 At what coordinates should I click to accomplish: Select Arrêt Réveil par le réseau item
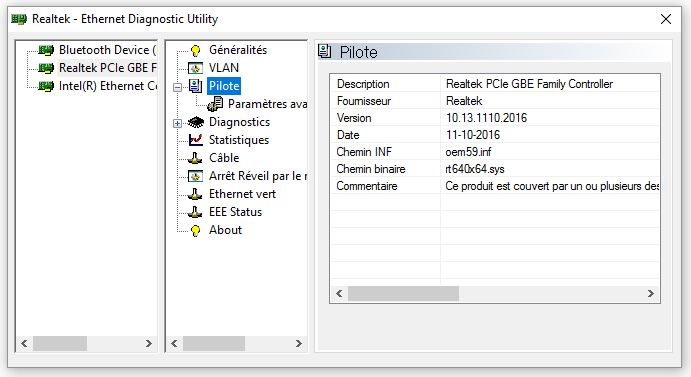coord(257,176)
